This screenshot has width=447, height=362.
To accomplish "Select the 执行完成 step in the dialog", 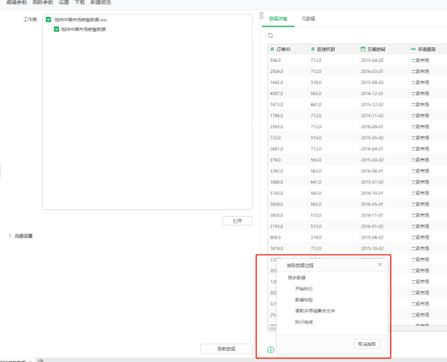I will 304,322.
